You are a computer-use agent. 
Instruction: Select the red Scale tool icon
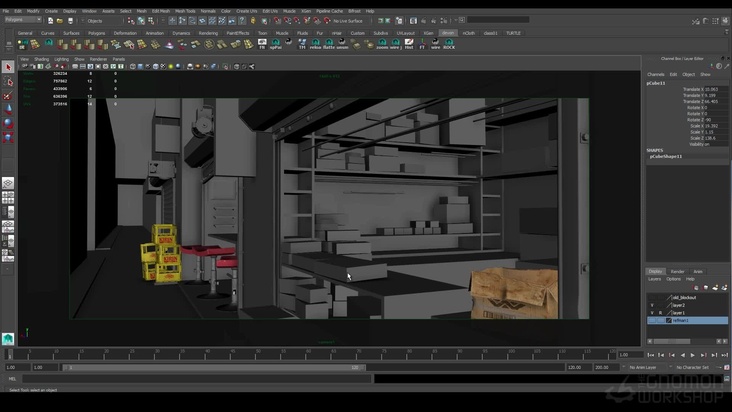click(8, 137)
